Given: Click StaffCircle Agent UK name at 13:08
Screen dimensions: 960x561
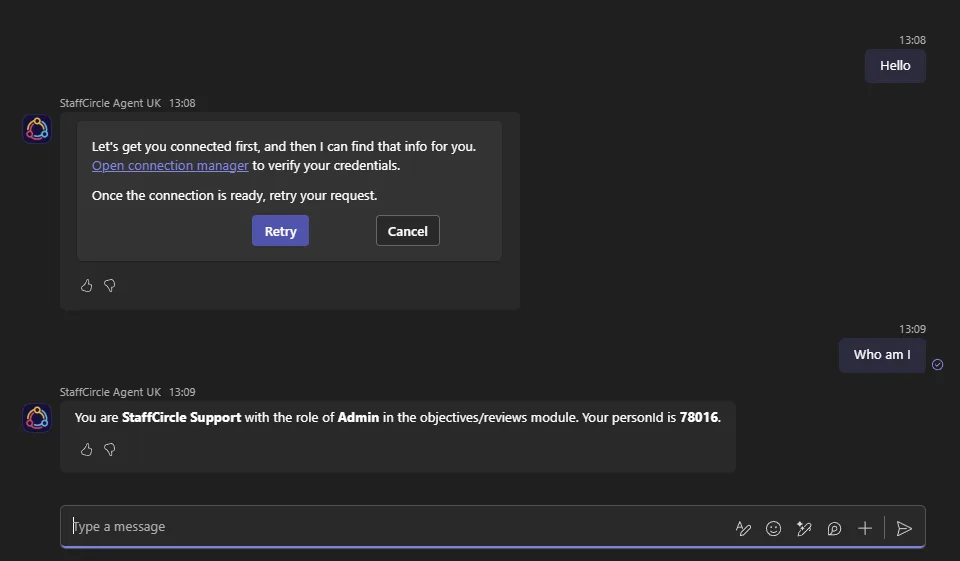Looking at the screenshot, I should (110, 103).
